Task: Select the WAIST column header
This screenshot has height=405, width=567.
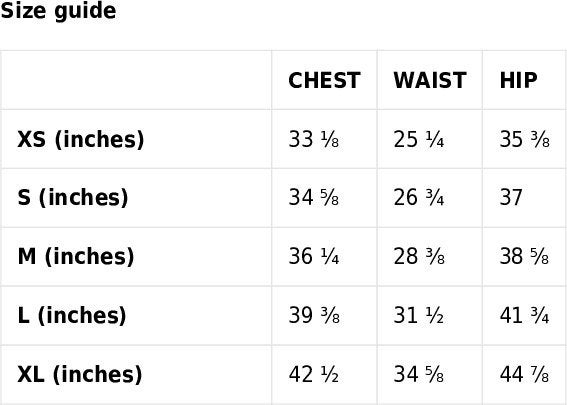Action: tap(430, 80)
